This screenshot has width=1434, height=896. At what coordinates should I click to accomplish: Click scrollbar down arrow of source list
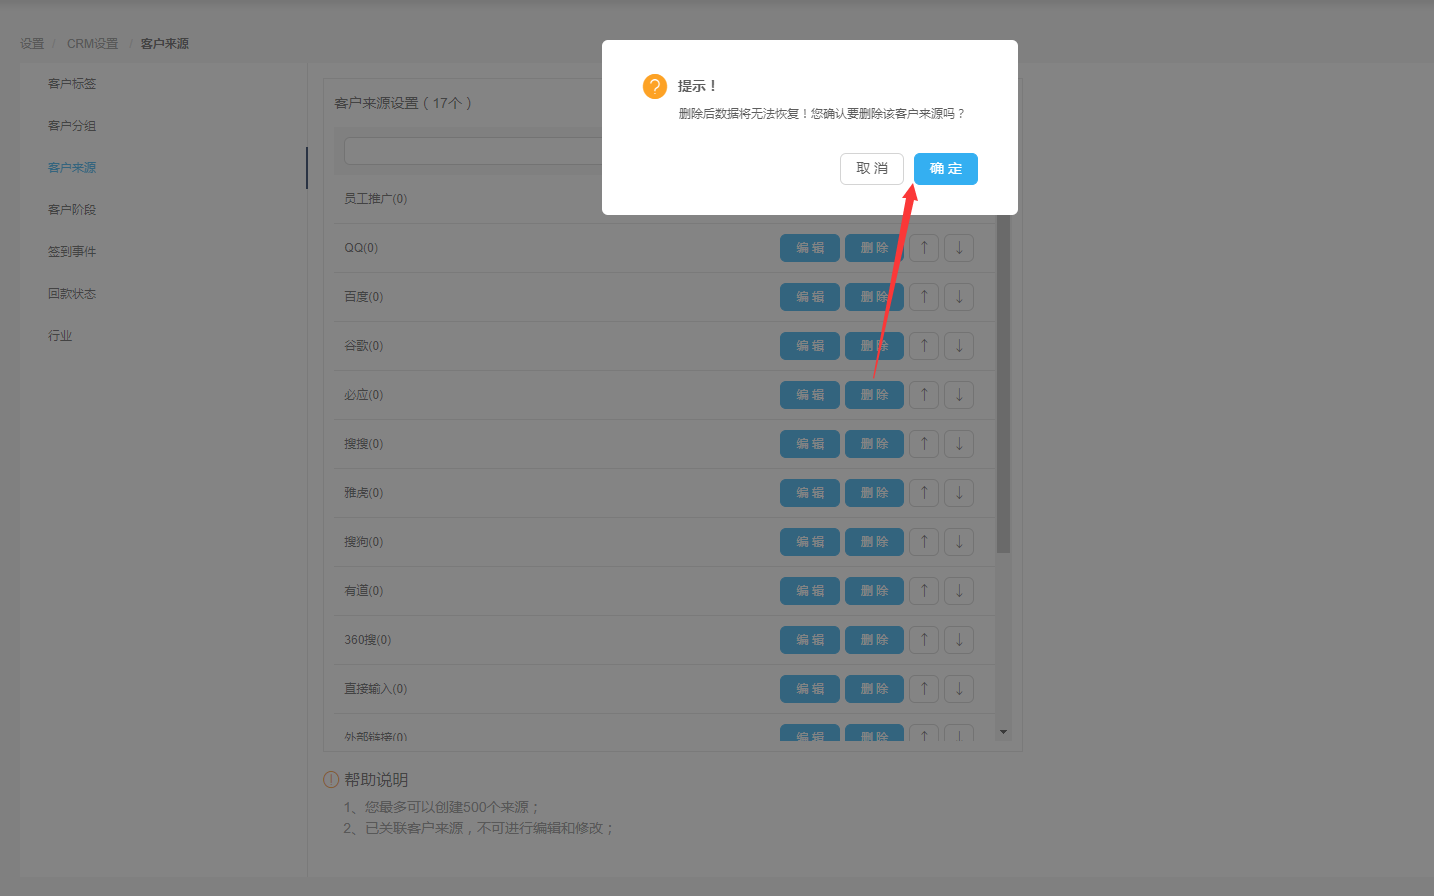click(1003, 732)
